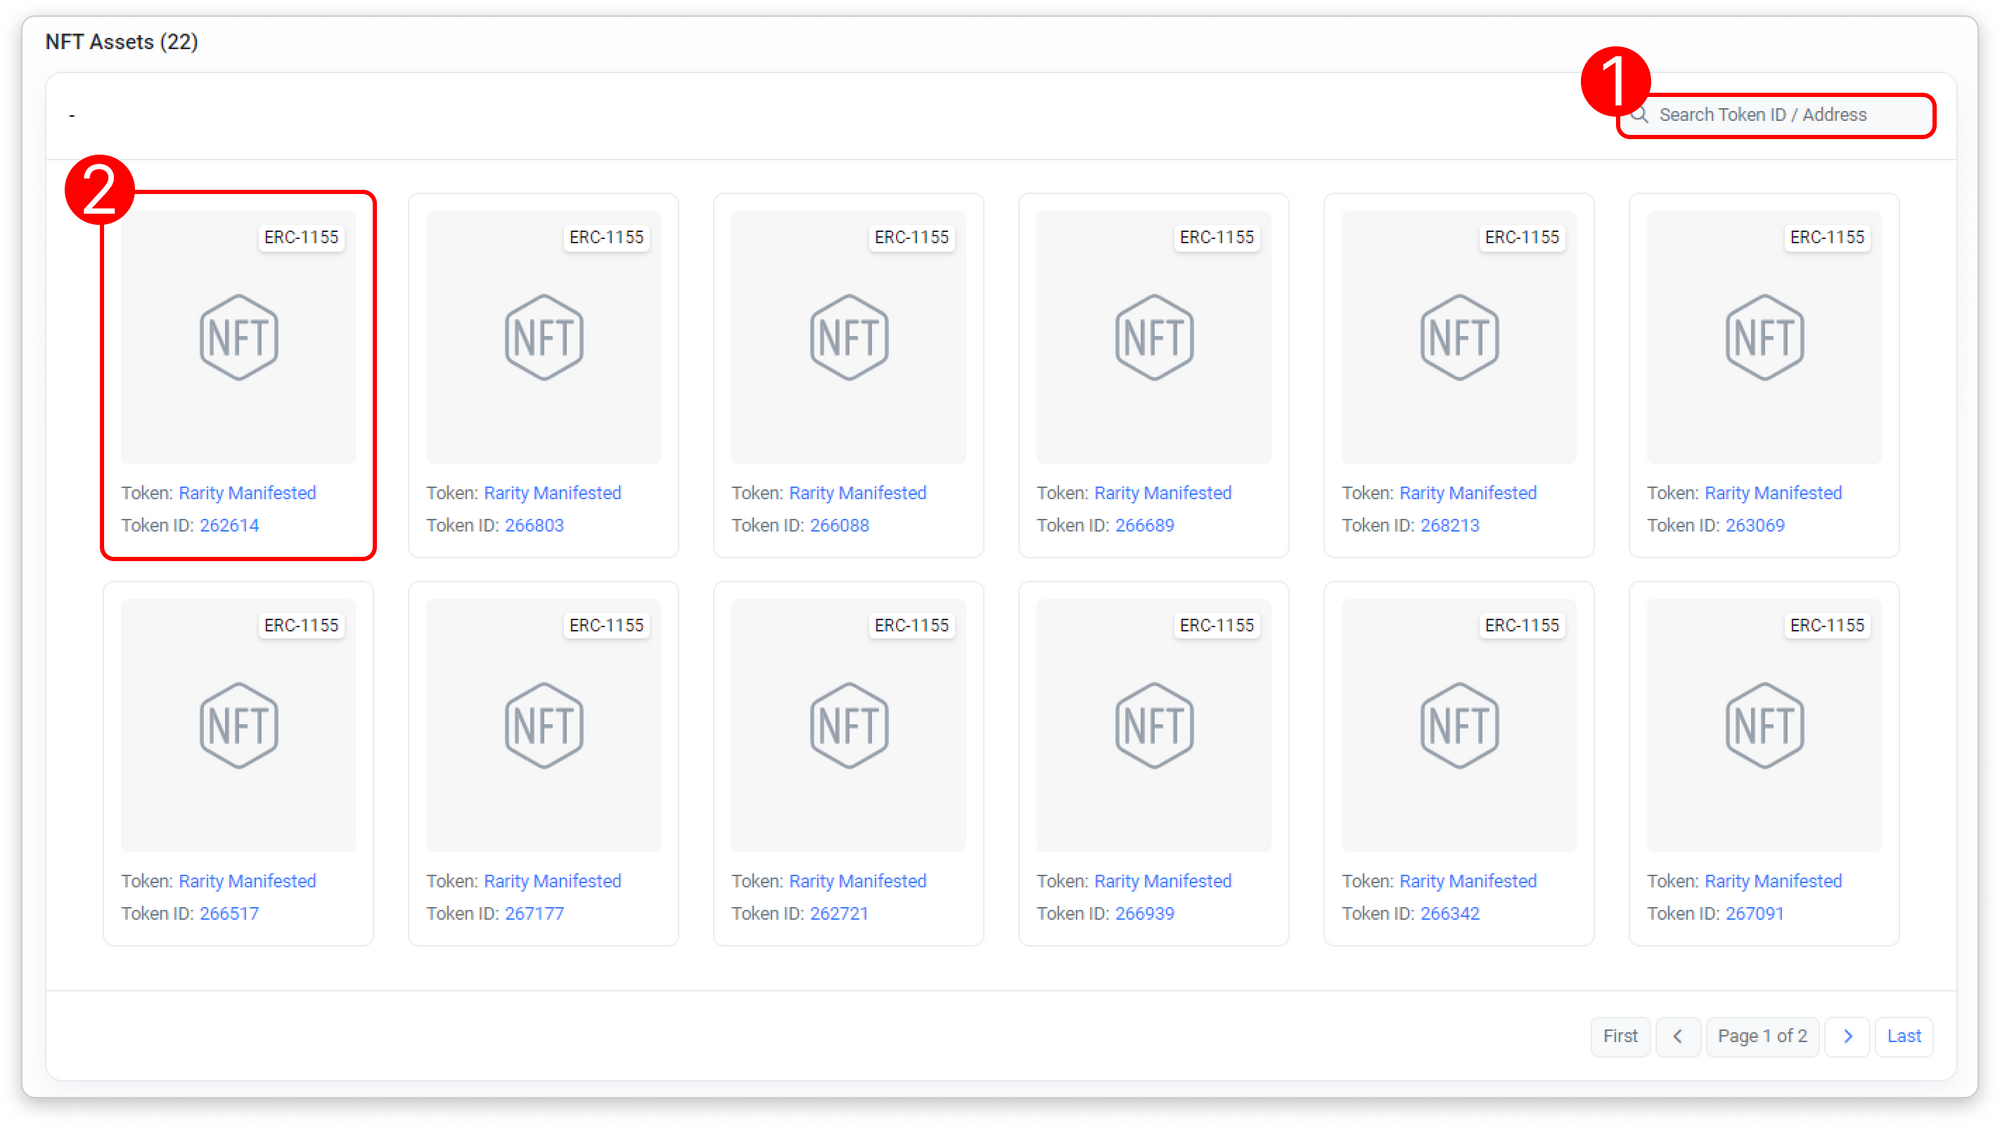Jump to the Last page
This screenshot has width=2000, height=1125.
coord(1903,1036)
